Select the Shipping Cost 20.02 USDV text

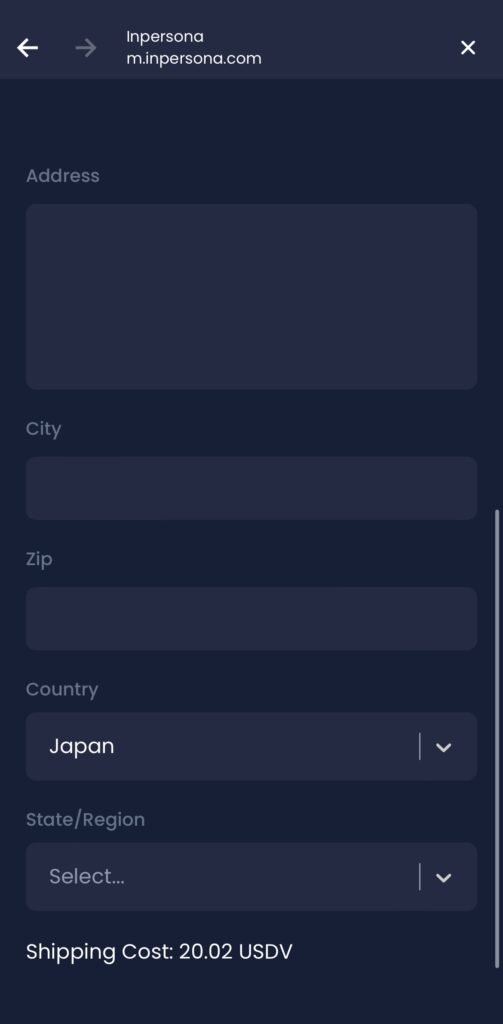(159, 952)
